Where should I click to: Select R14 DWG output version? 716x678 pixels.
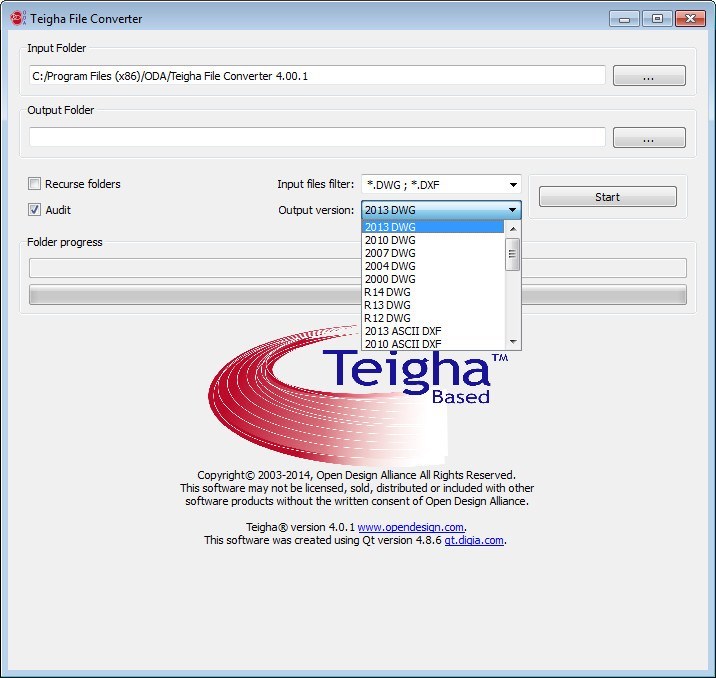click(x=432, y=292)
